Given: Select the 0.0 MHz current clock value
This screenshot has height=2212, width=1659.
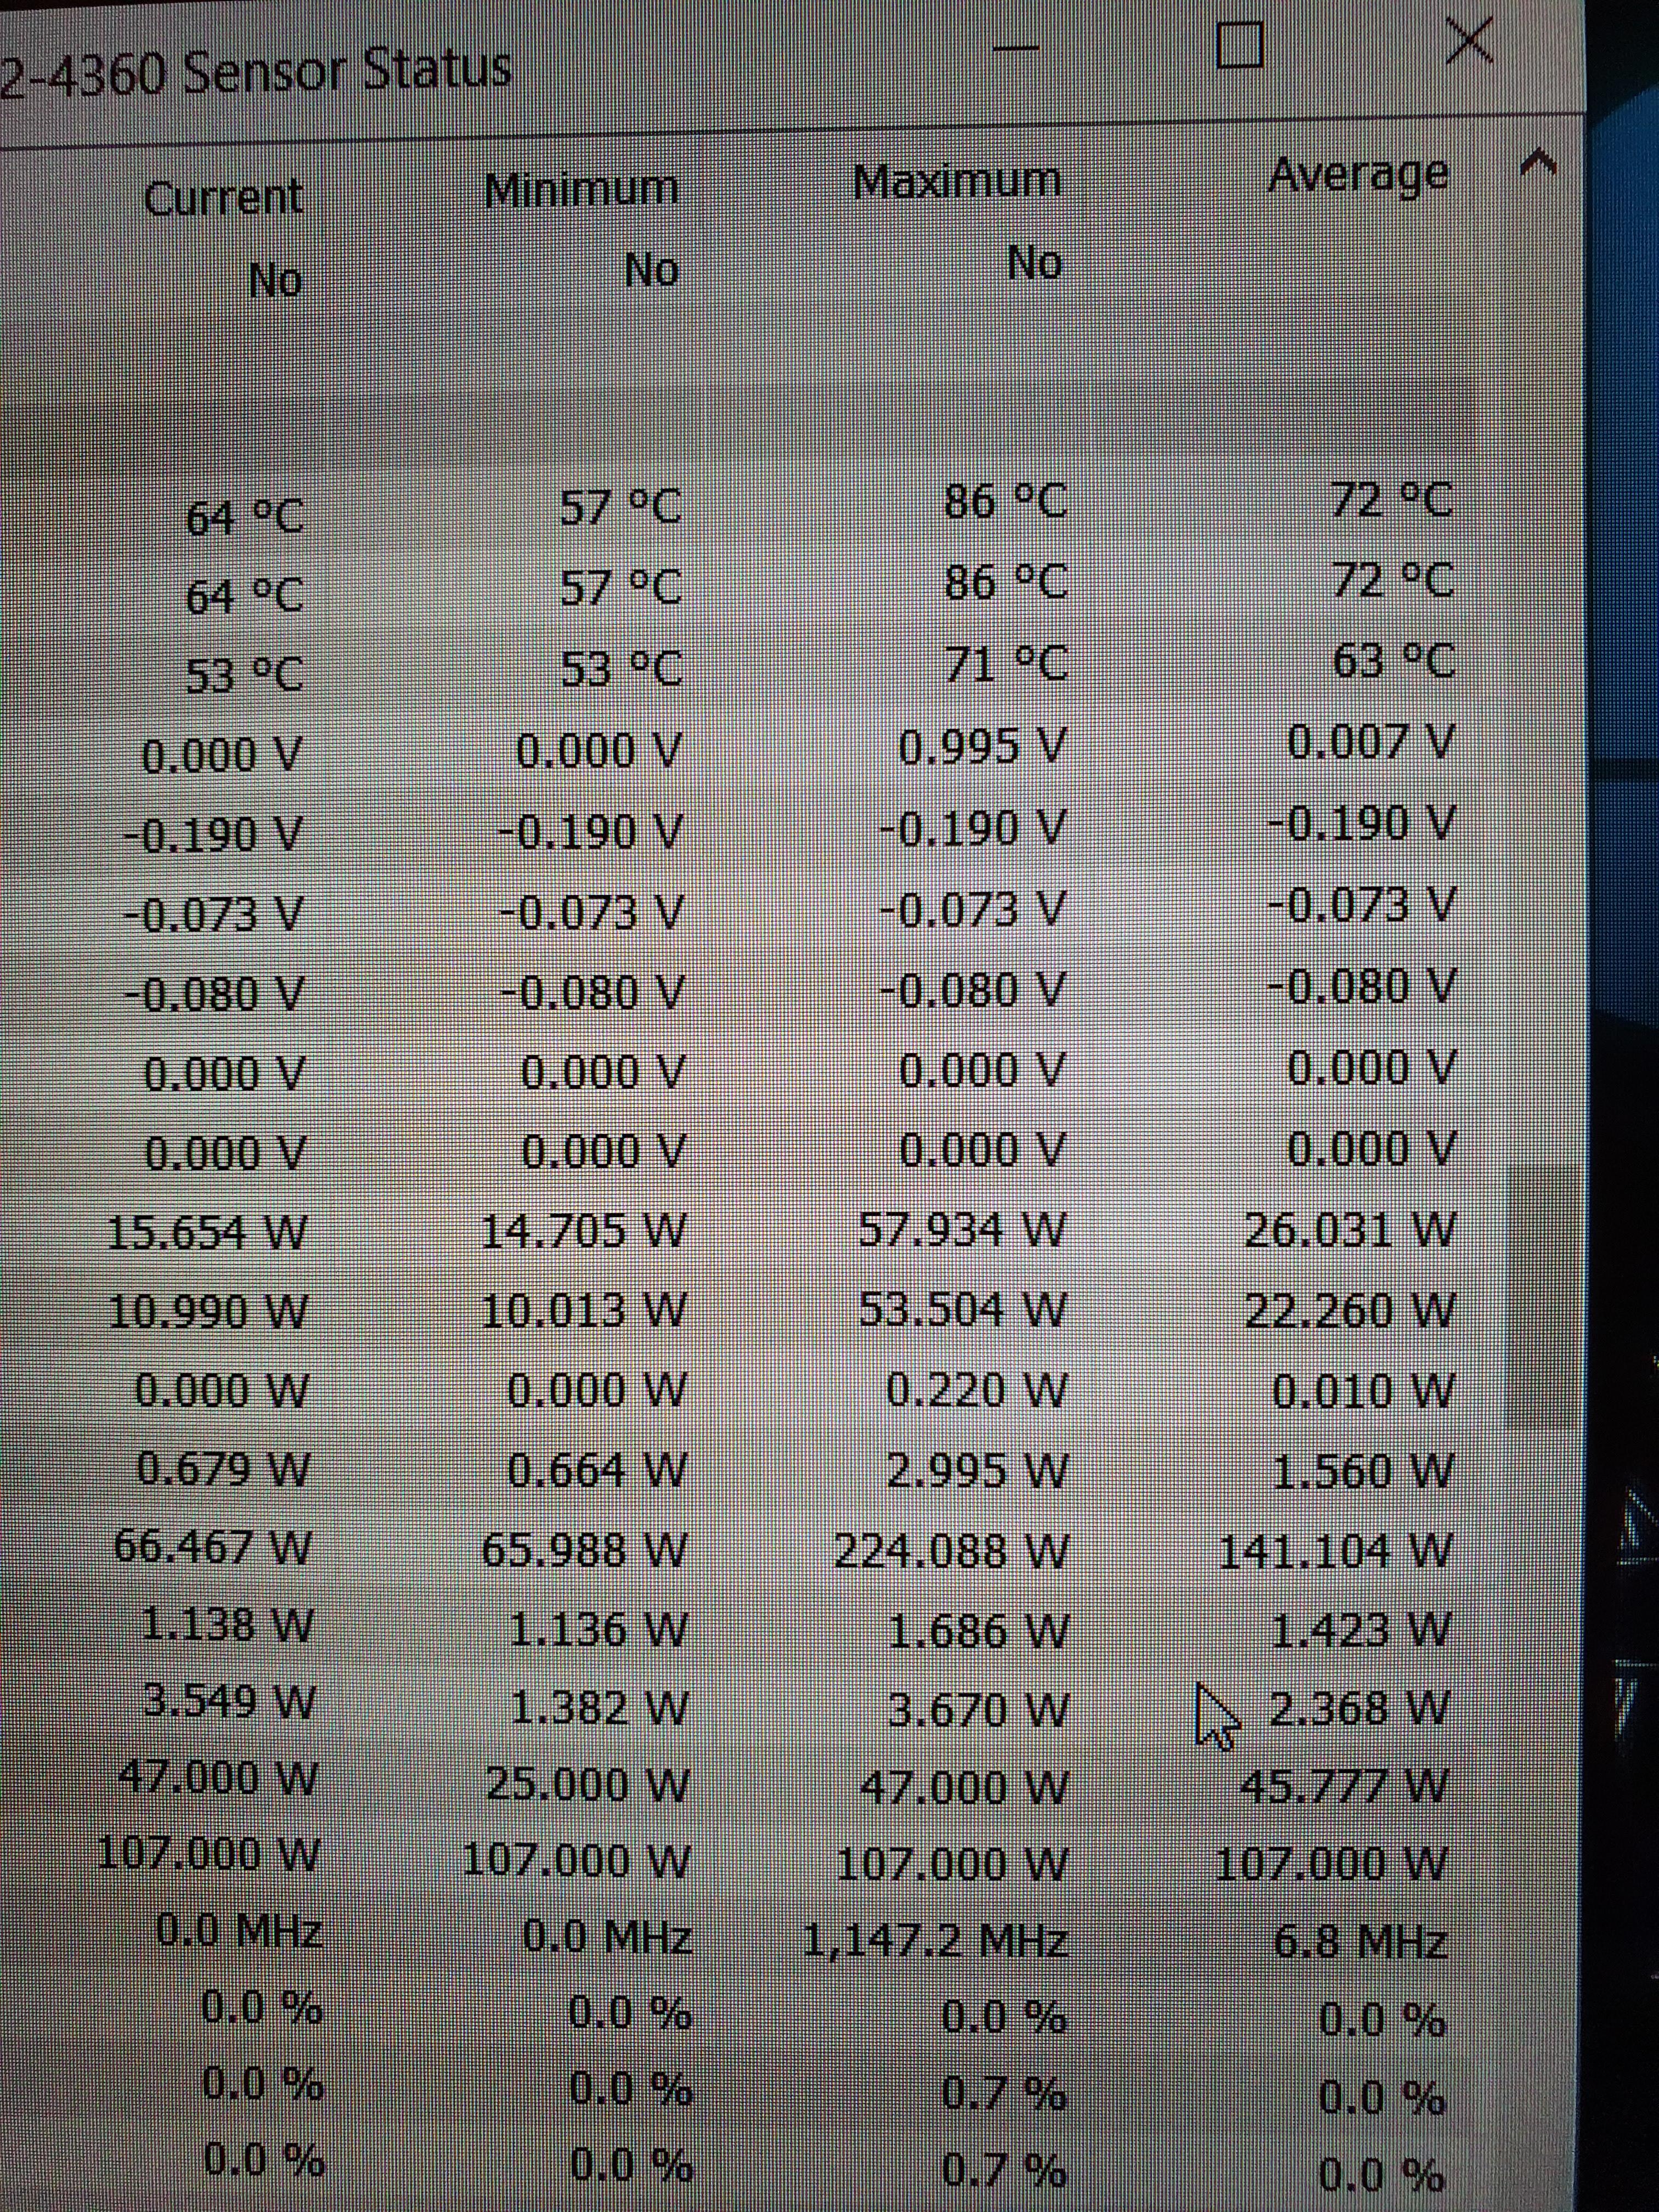Looking at the screenshot, I should tap(240, 1930).
